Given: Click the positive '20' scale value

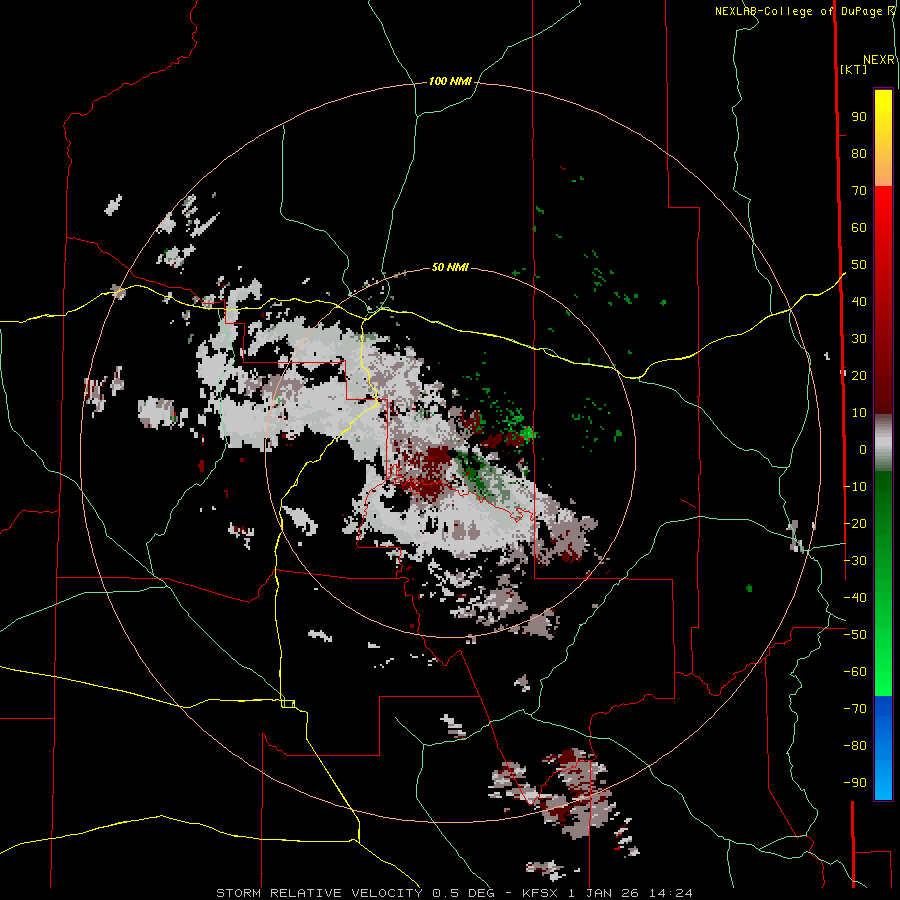Looking at the screenshot, I should click(859, 375).
